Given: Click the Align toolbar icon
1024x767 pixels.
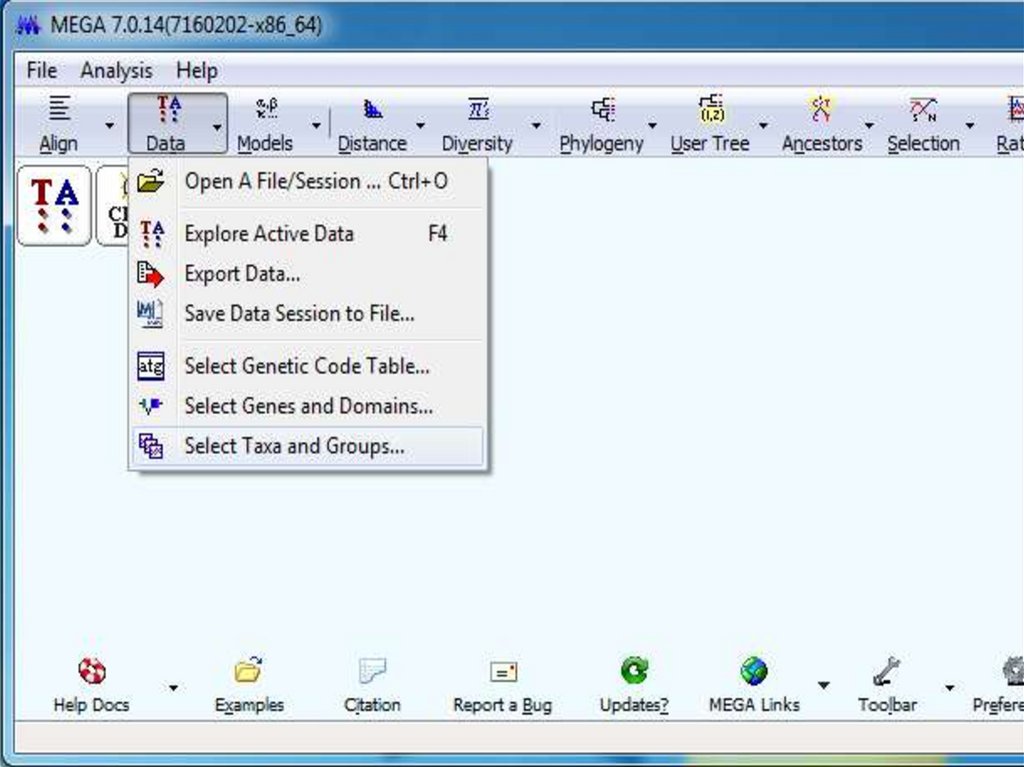Looking at the screenshot, I should (59, 108).
